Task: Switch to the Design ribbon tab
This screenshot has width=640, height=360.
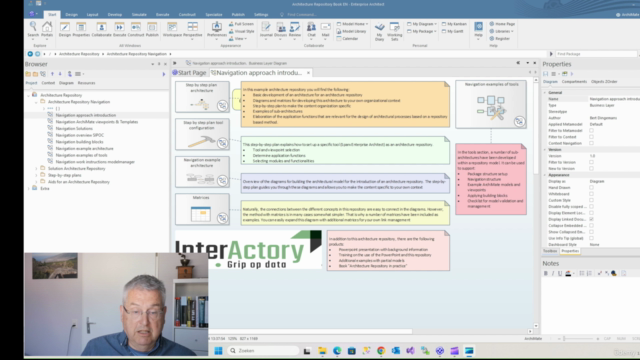Action: (x=71, y=15)
